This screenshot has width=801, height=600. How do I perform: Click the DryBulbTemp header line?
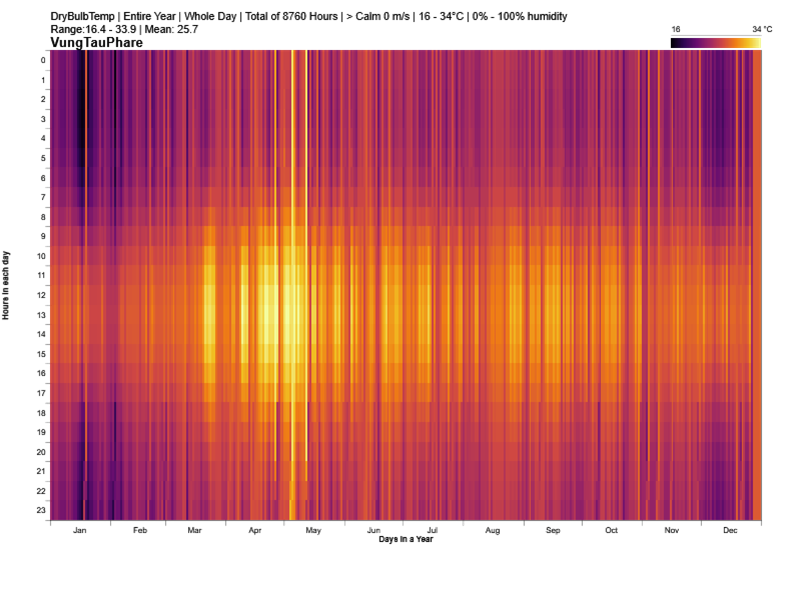pyautogui.click(x=309, y=16)
